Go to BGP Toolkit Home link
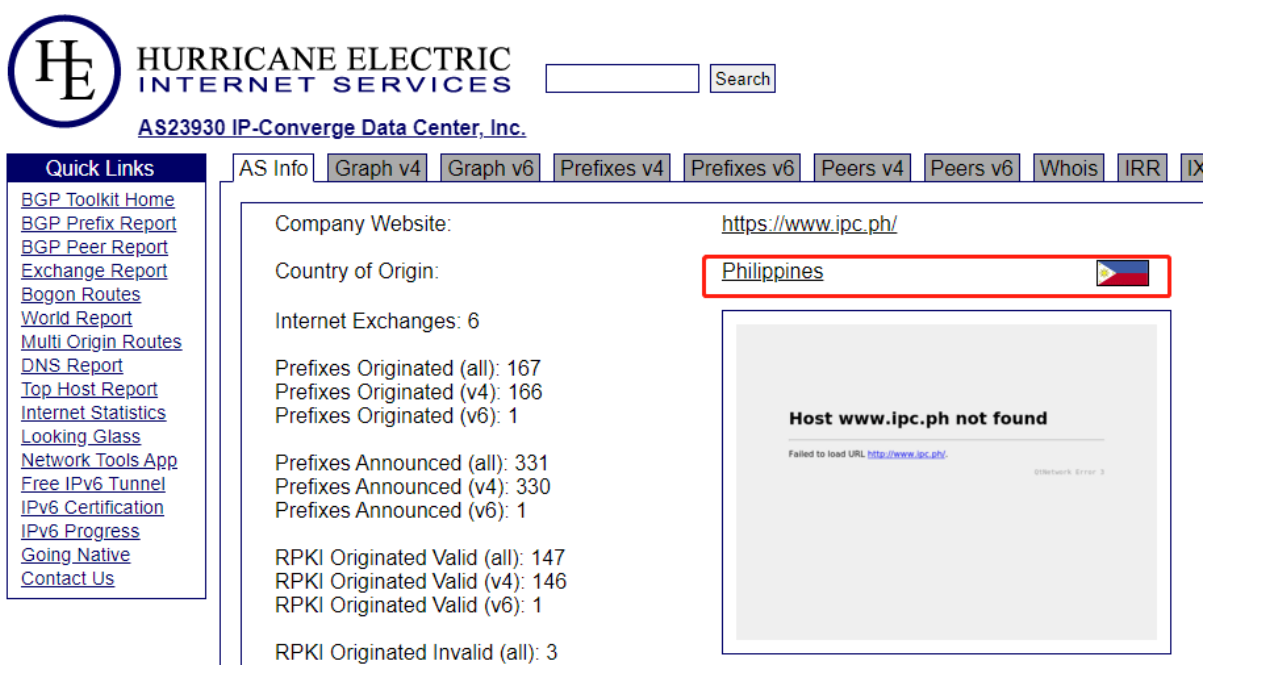Screen dimensions: 1278x691 point(98,200)
